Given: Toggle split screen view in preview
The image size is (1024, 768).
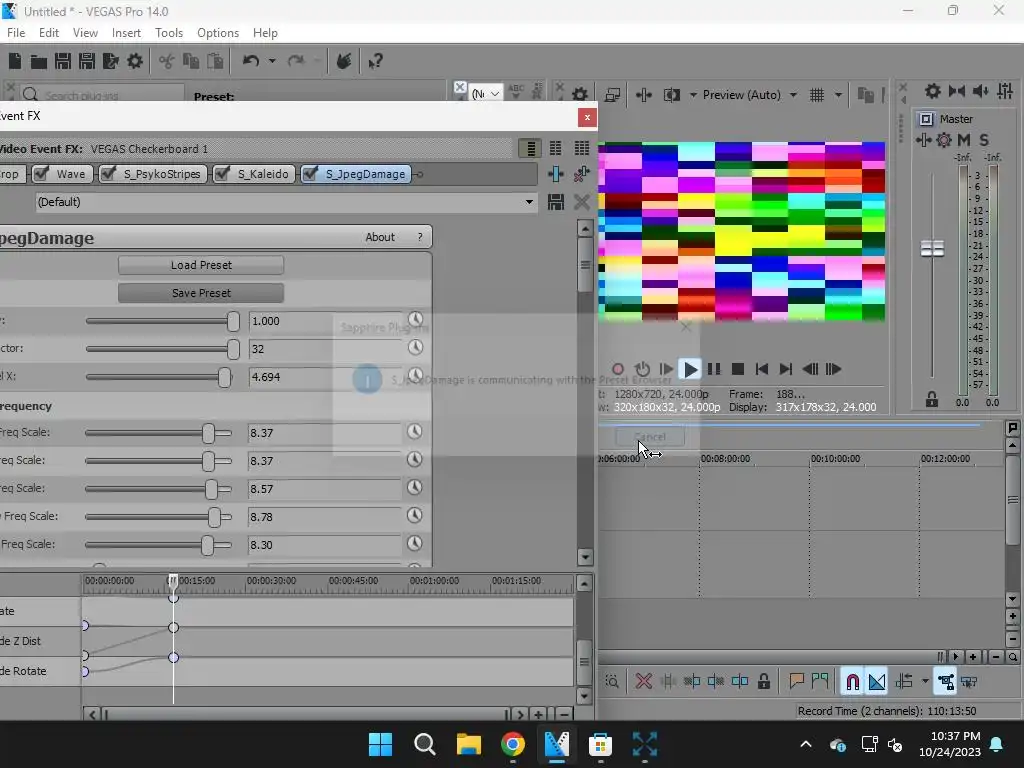Looking at the screenshot, I should 671,95.
